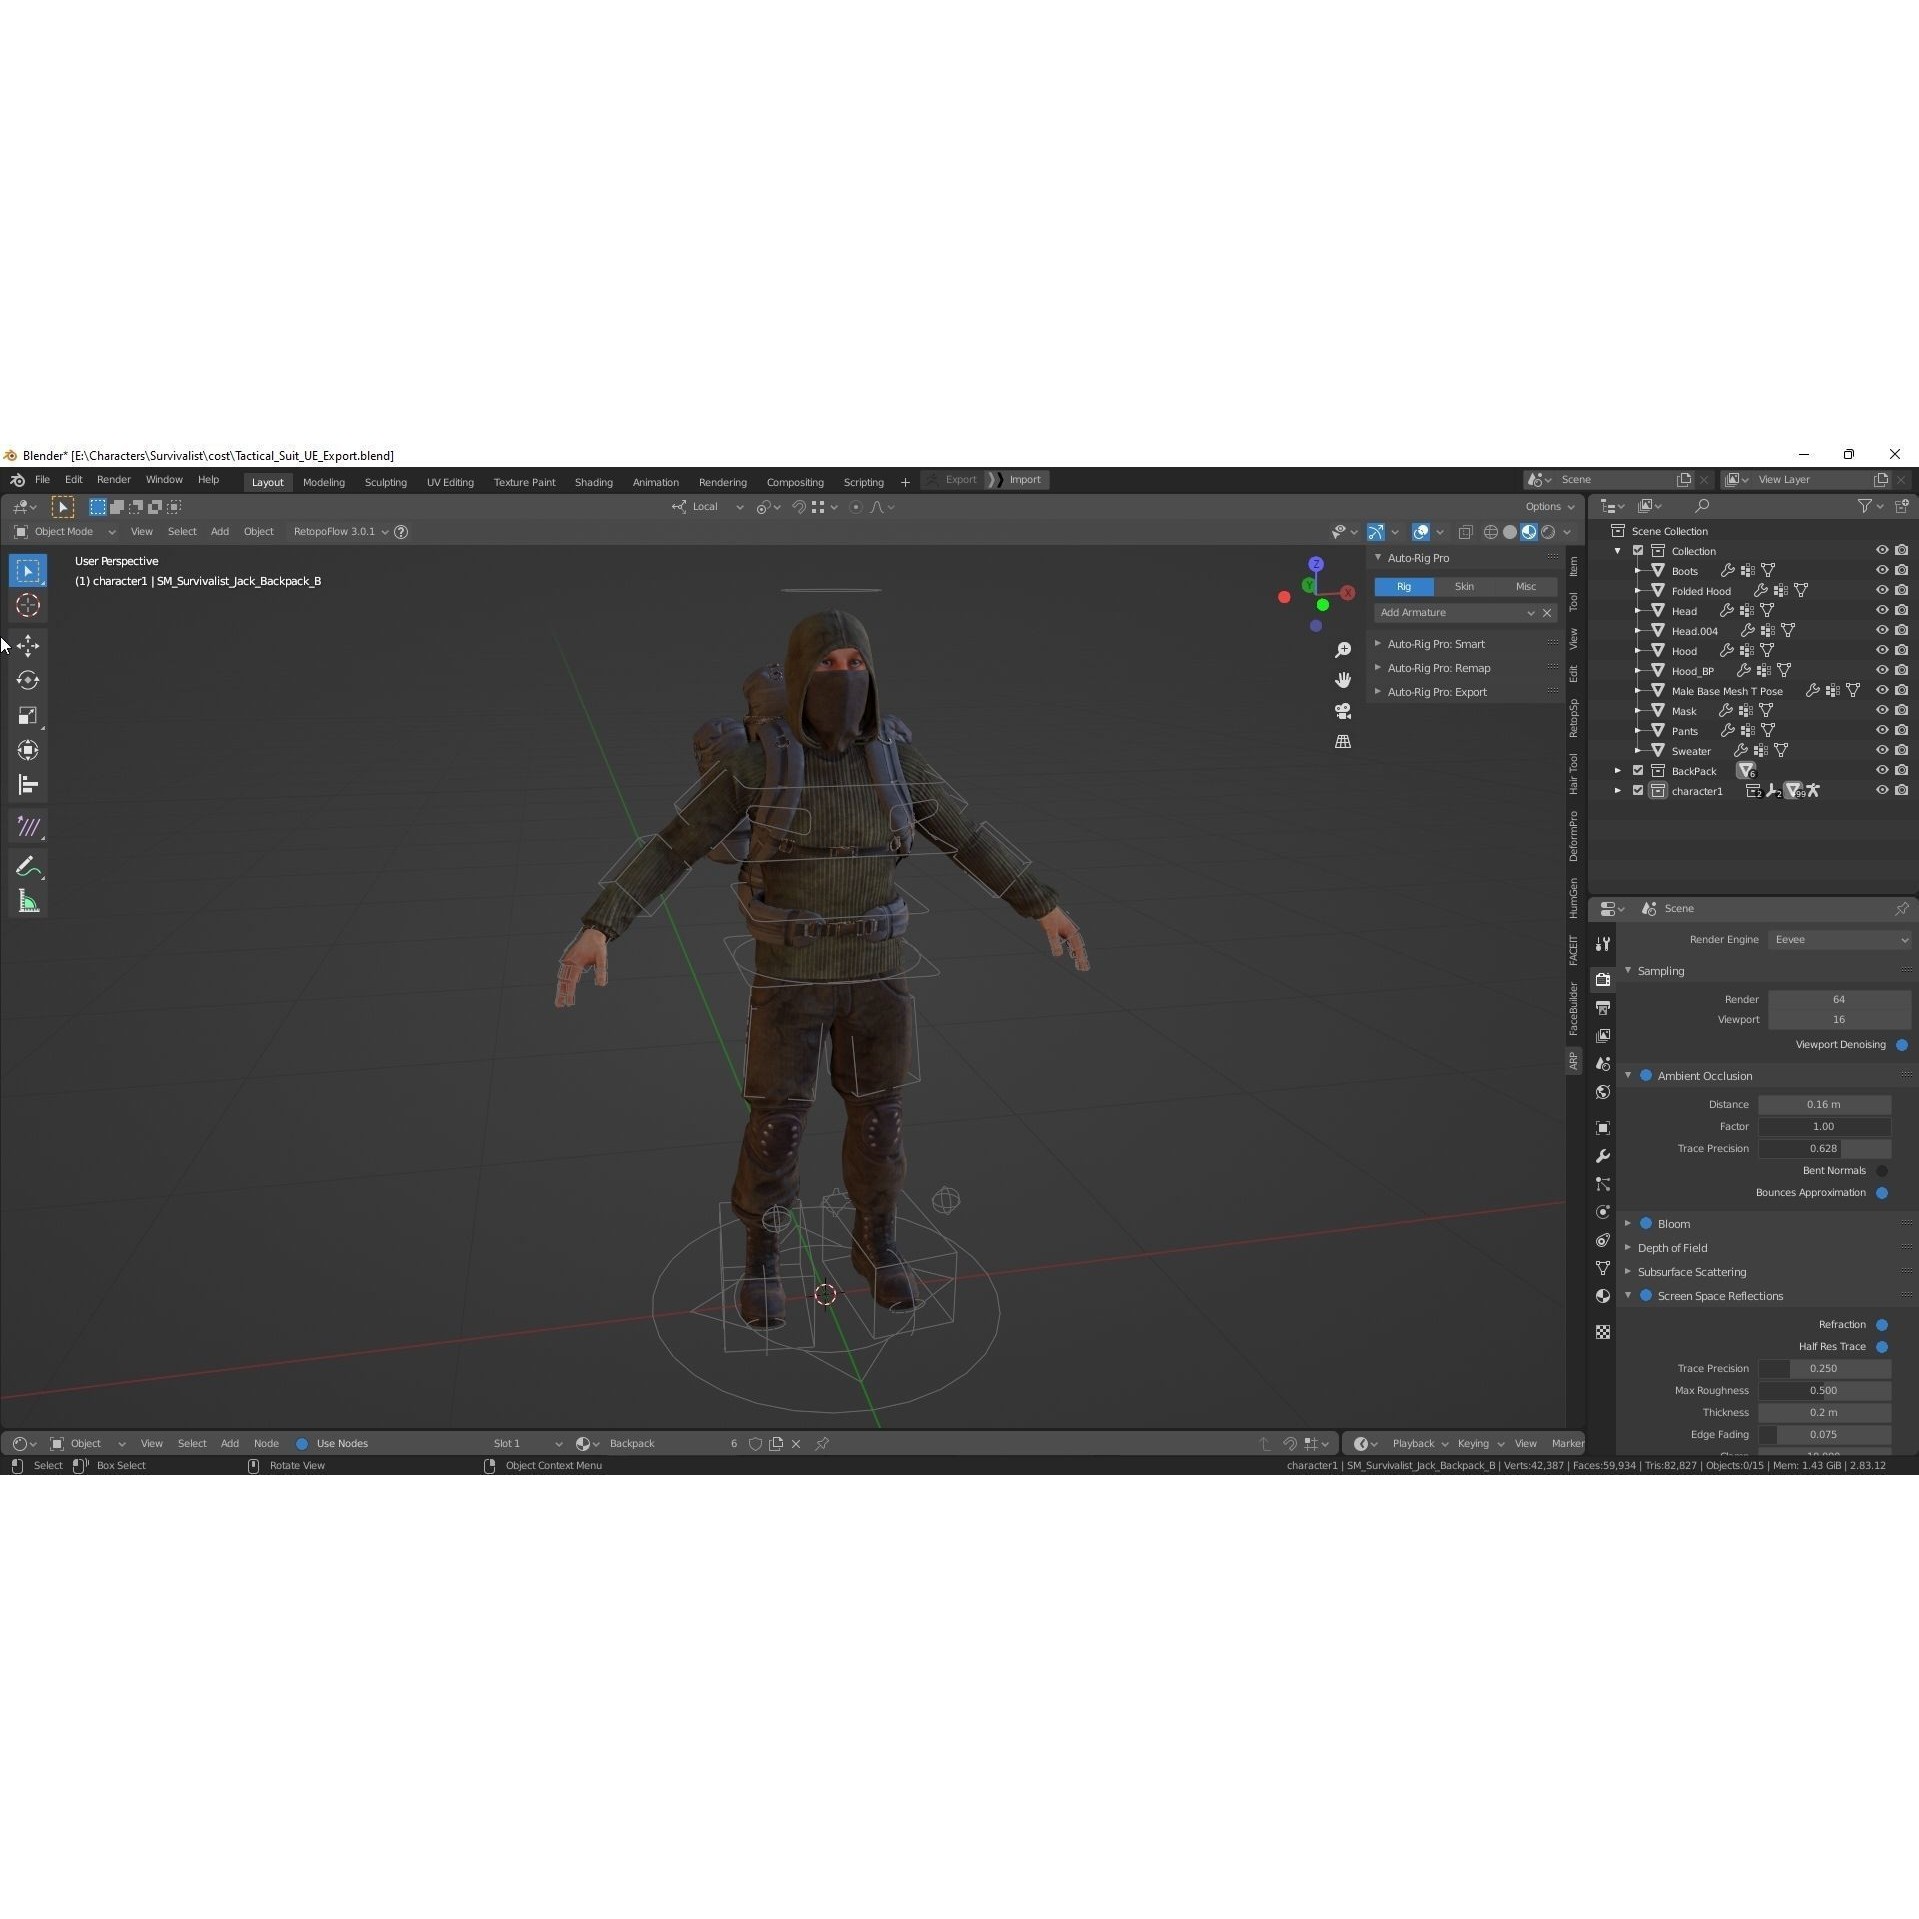The image size is (1919, 1919).
Task: Click Add Armature button
Action: 1456,613
